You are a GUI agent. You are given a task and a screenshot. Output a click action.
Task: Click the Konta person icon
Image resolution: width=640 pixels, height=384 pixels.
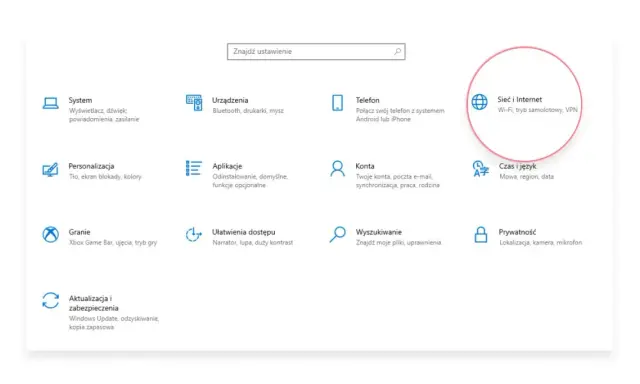point(337,168)
